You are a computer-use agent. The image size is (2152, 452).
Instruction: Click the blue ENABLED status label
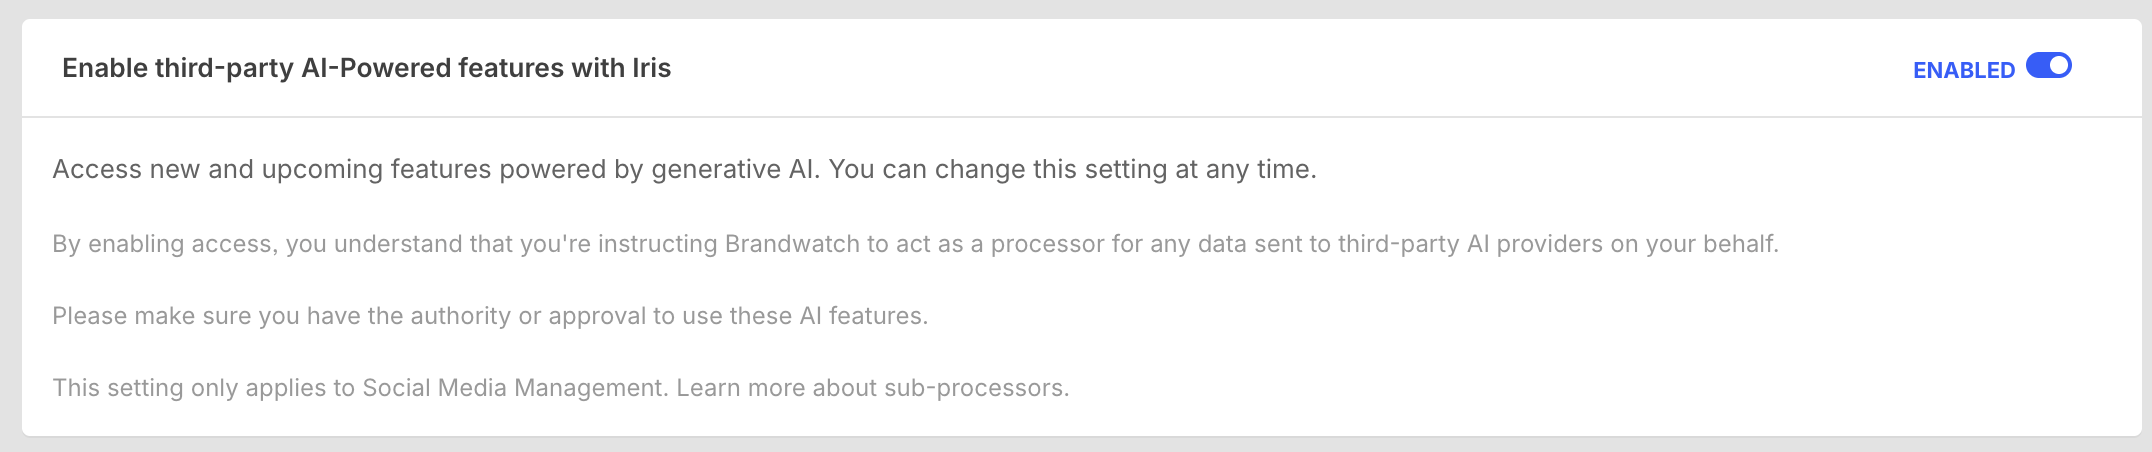click(x=1963, y=70)
